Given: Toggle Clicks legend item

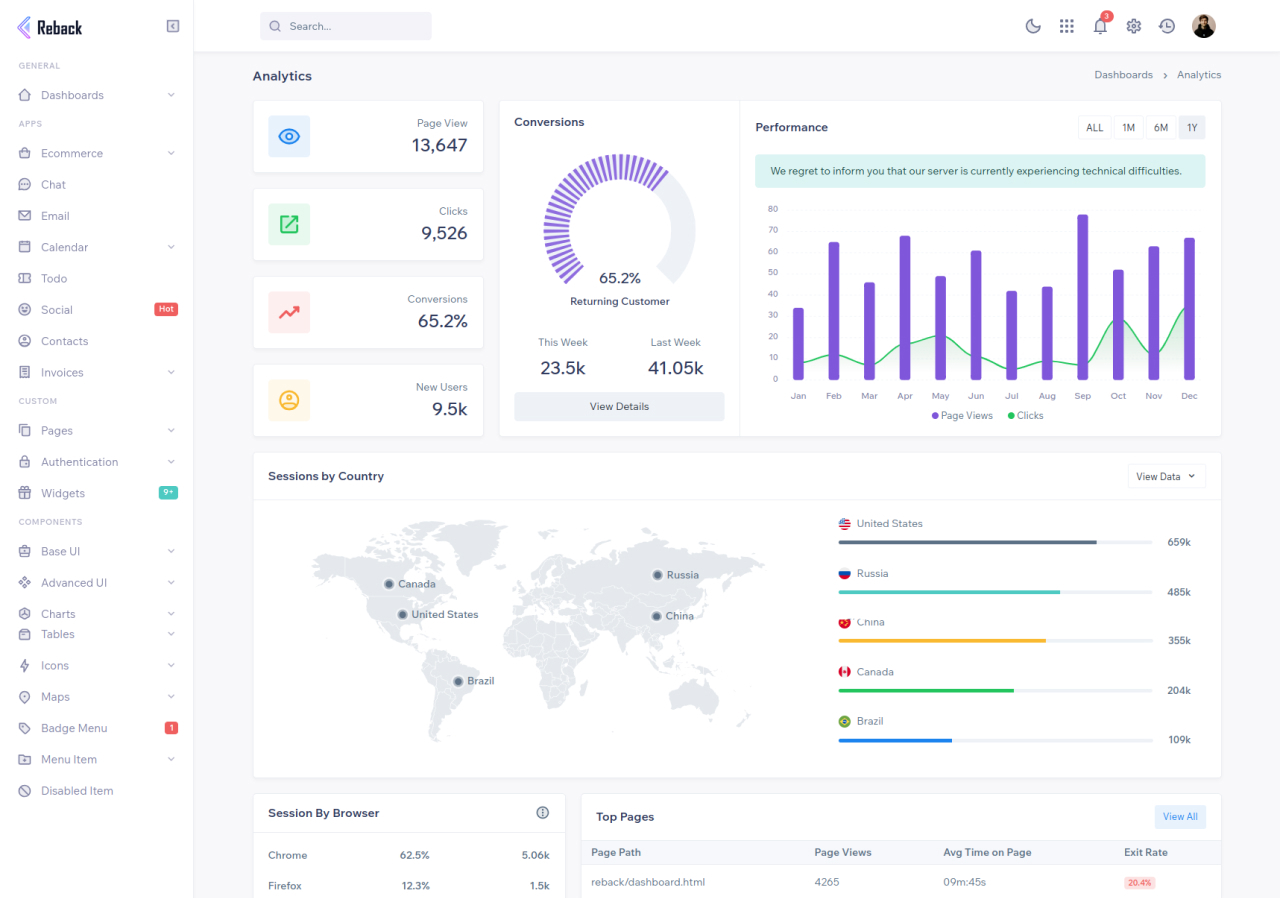Looking at the screenshot, I should click(1025, 415).
